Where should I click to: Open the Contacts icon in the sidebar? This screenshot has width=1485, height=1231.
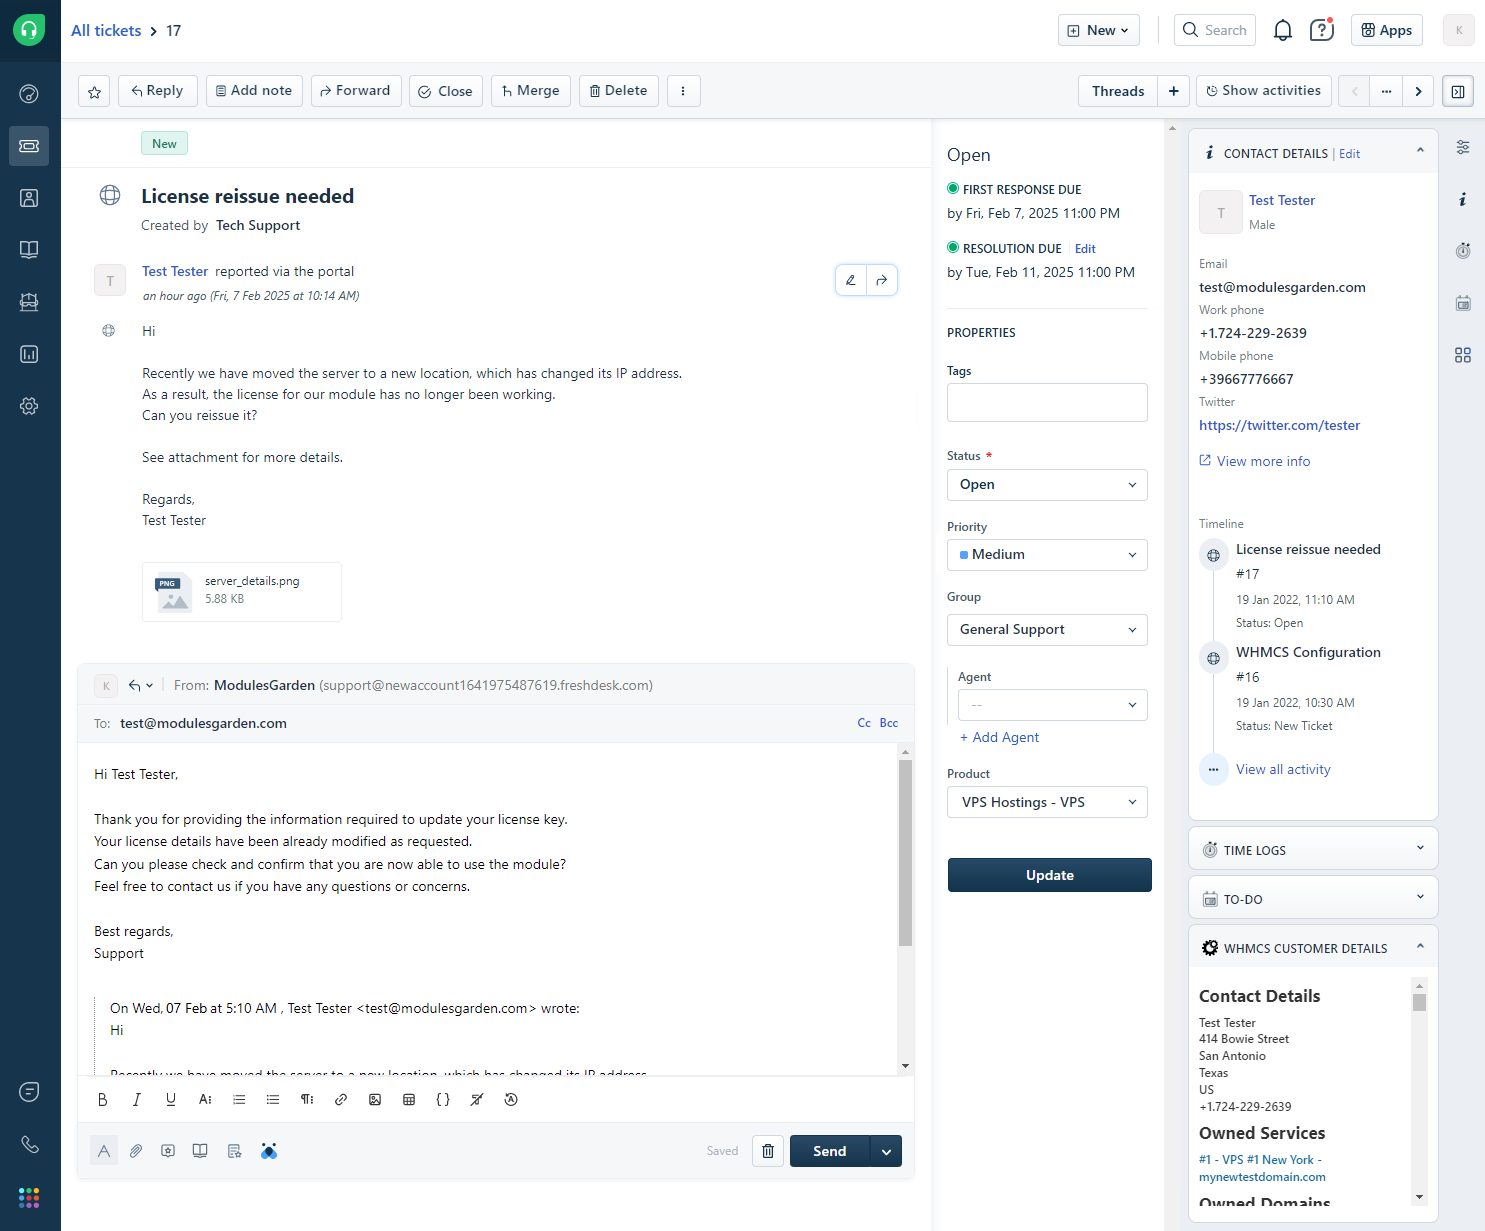[x=29, y=198]
